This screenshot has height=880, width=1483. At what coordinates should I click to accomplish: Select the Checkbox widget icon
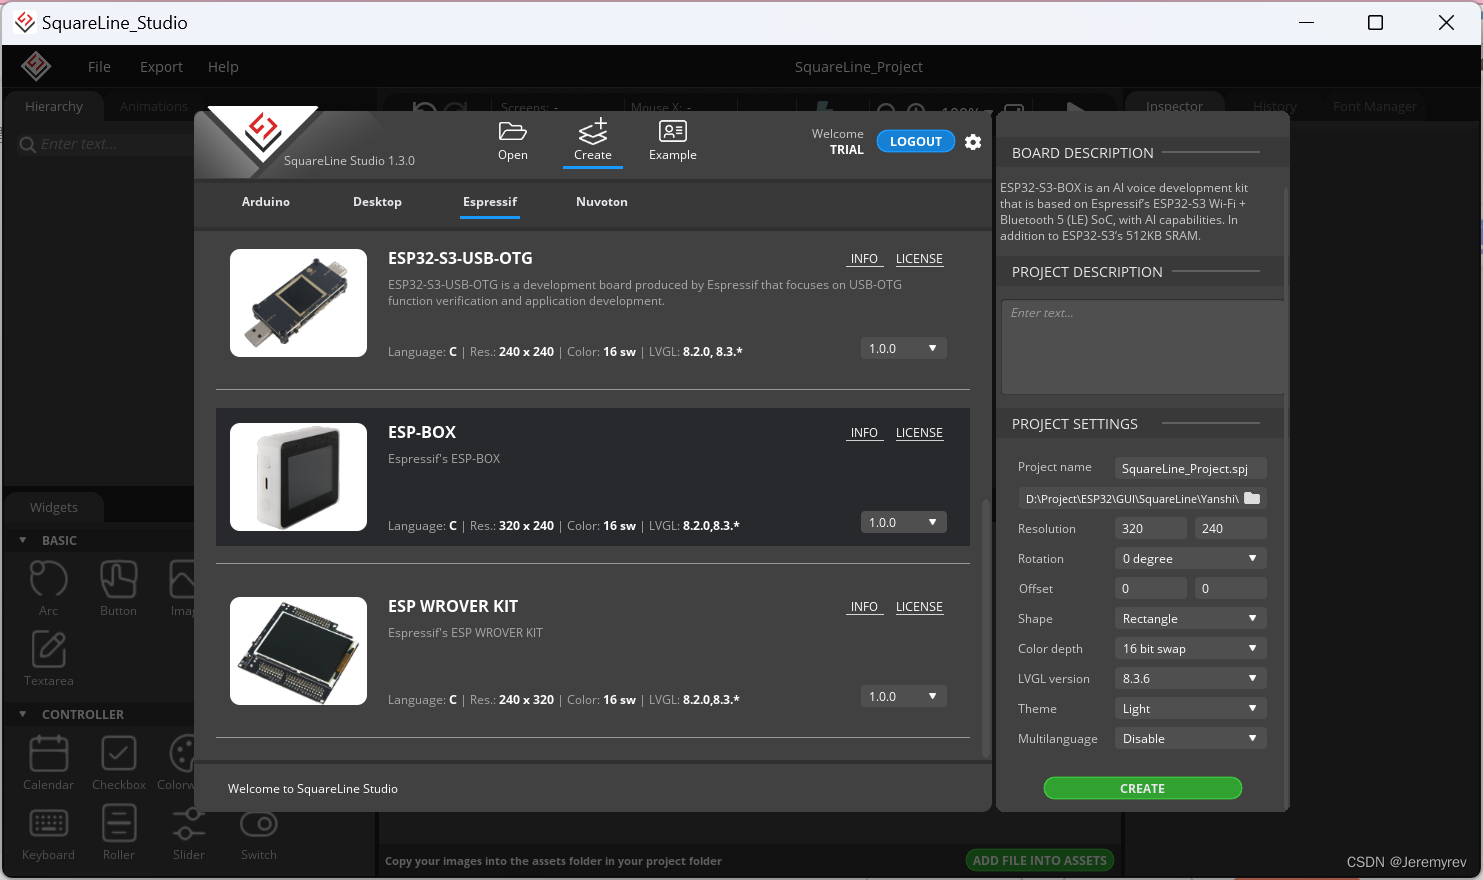tap(118, 753)
